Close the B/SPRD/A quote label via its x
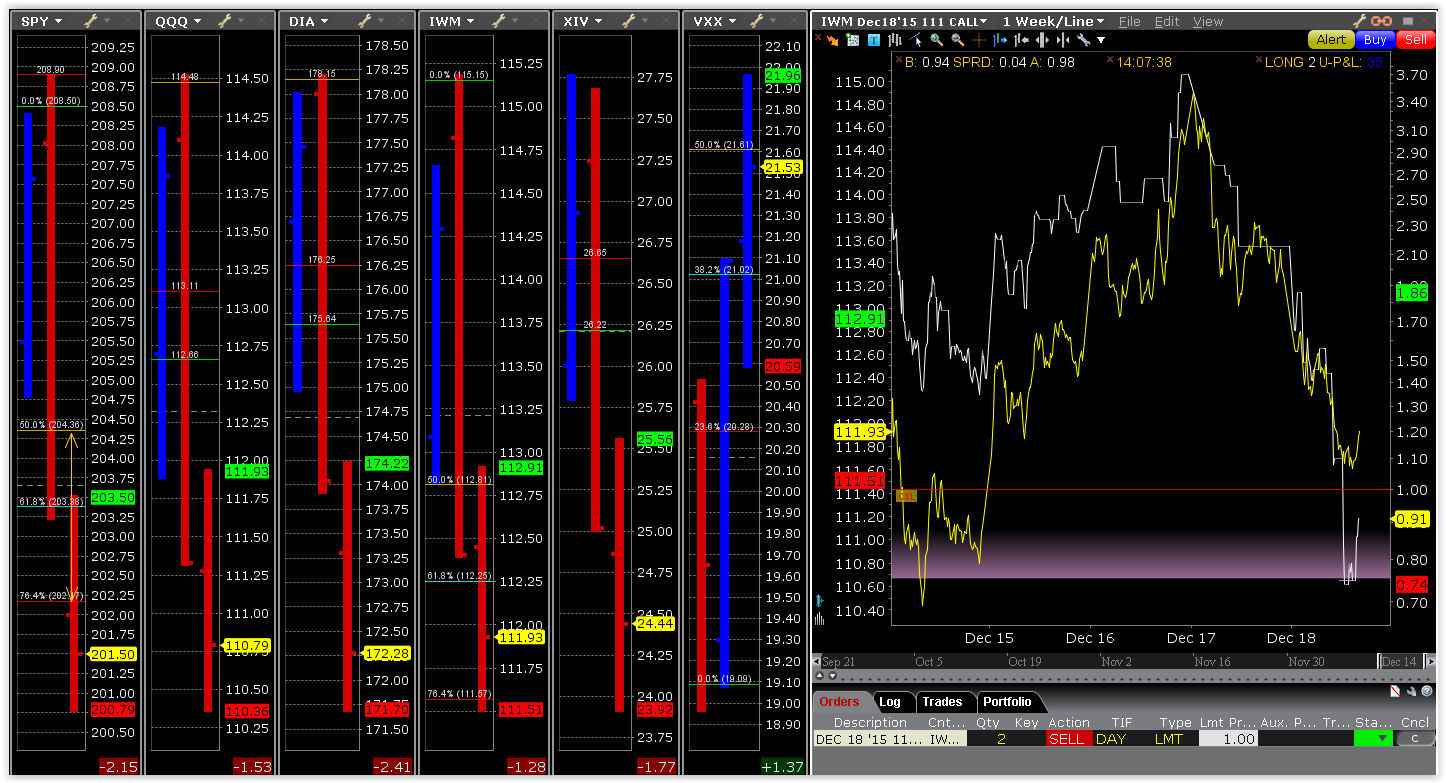 click(x=897, y=60)
